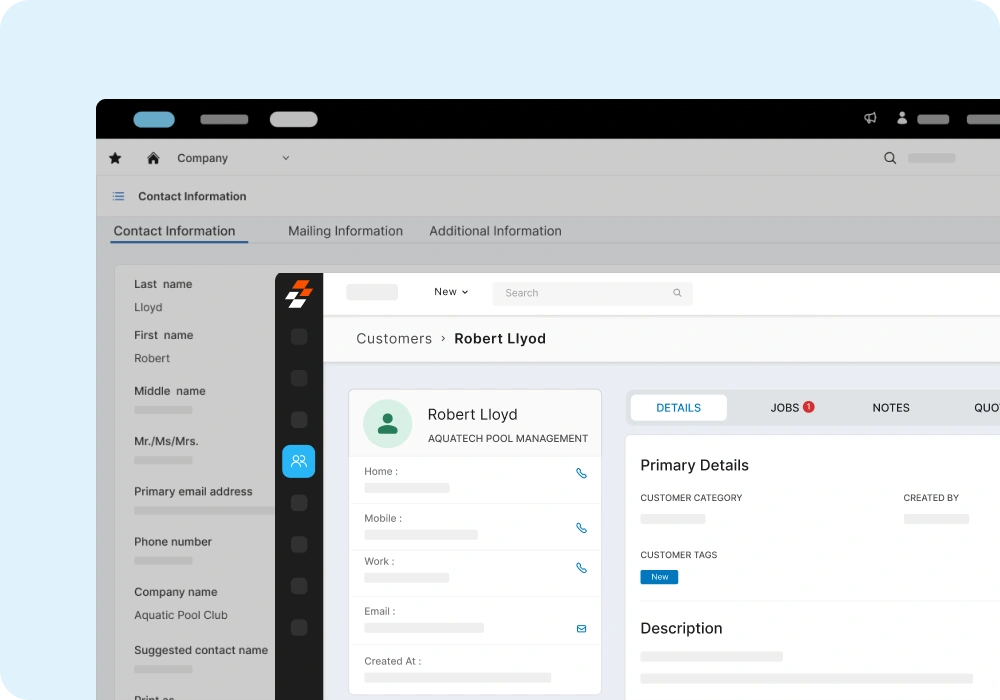Go to Customers breadcrumb link

(x=394, y=339)
